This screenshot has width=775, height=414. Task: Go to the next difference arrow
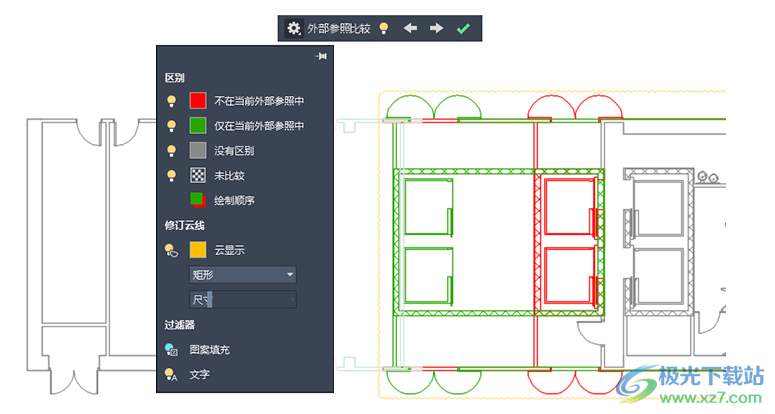pos(436,28)
